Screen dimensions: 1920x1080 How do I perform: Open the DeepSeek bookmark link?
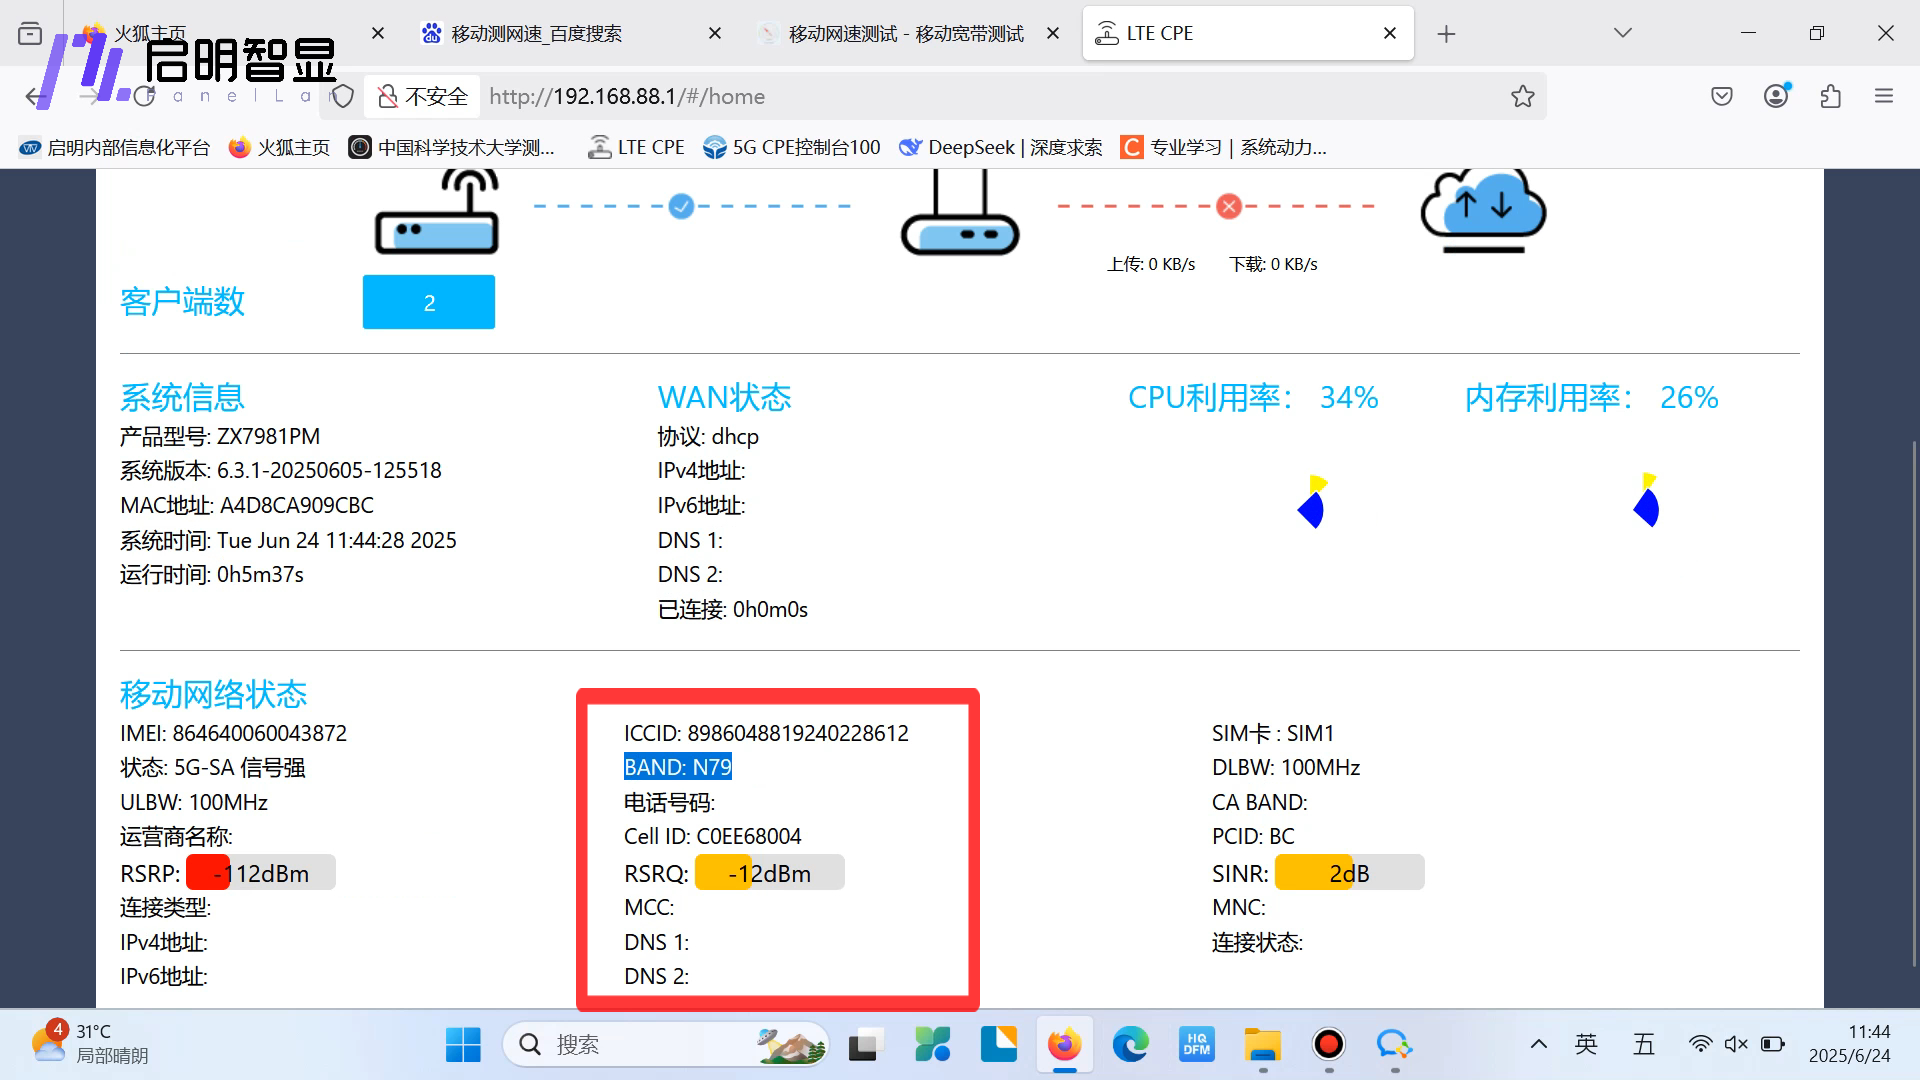tap(1000, 148)
